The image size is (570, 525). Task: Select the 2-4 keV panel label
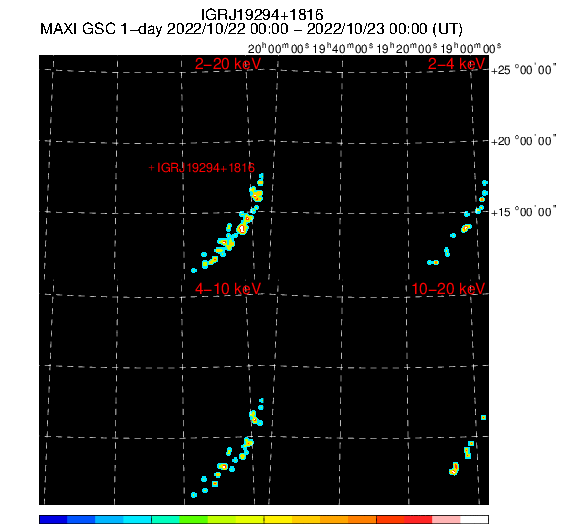pyautogui.click(x=457, y=64)
